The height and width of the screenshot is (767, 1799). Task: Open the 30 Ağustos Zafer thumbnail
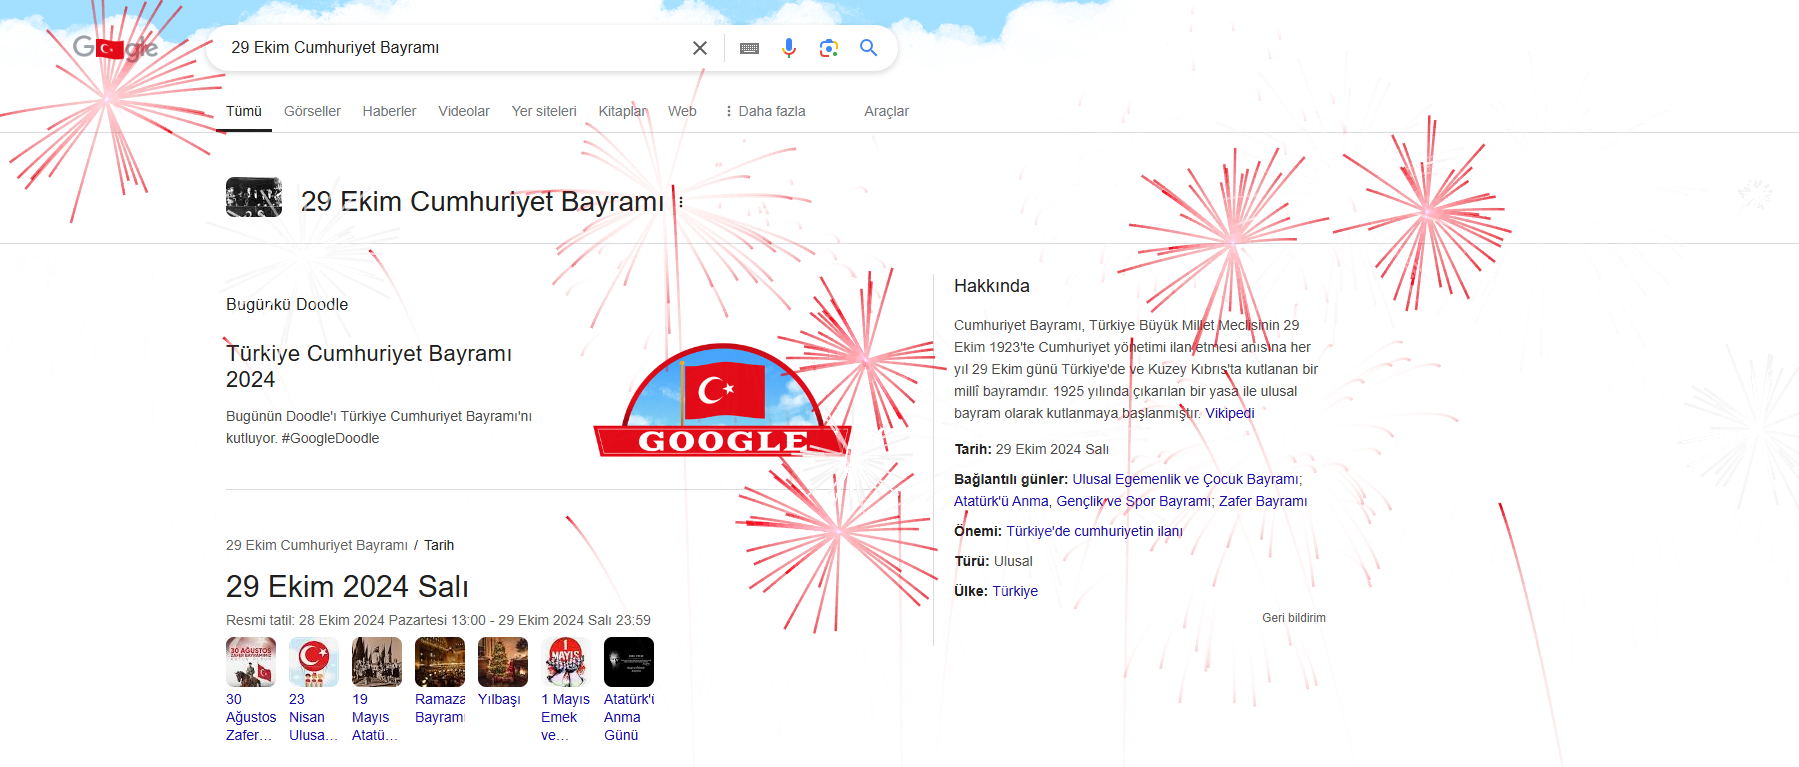251,662
